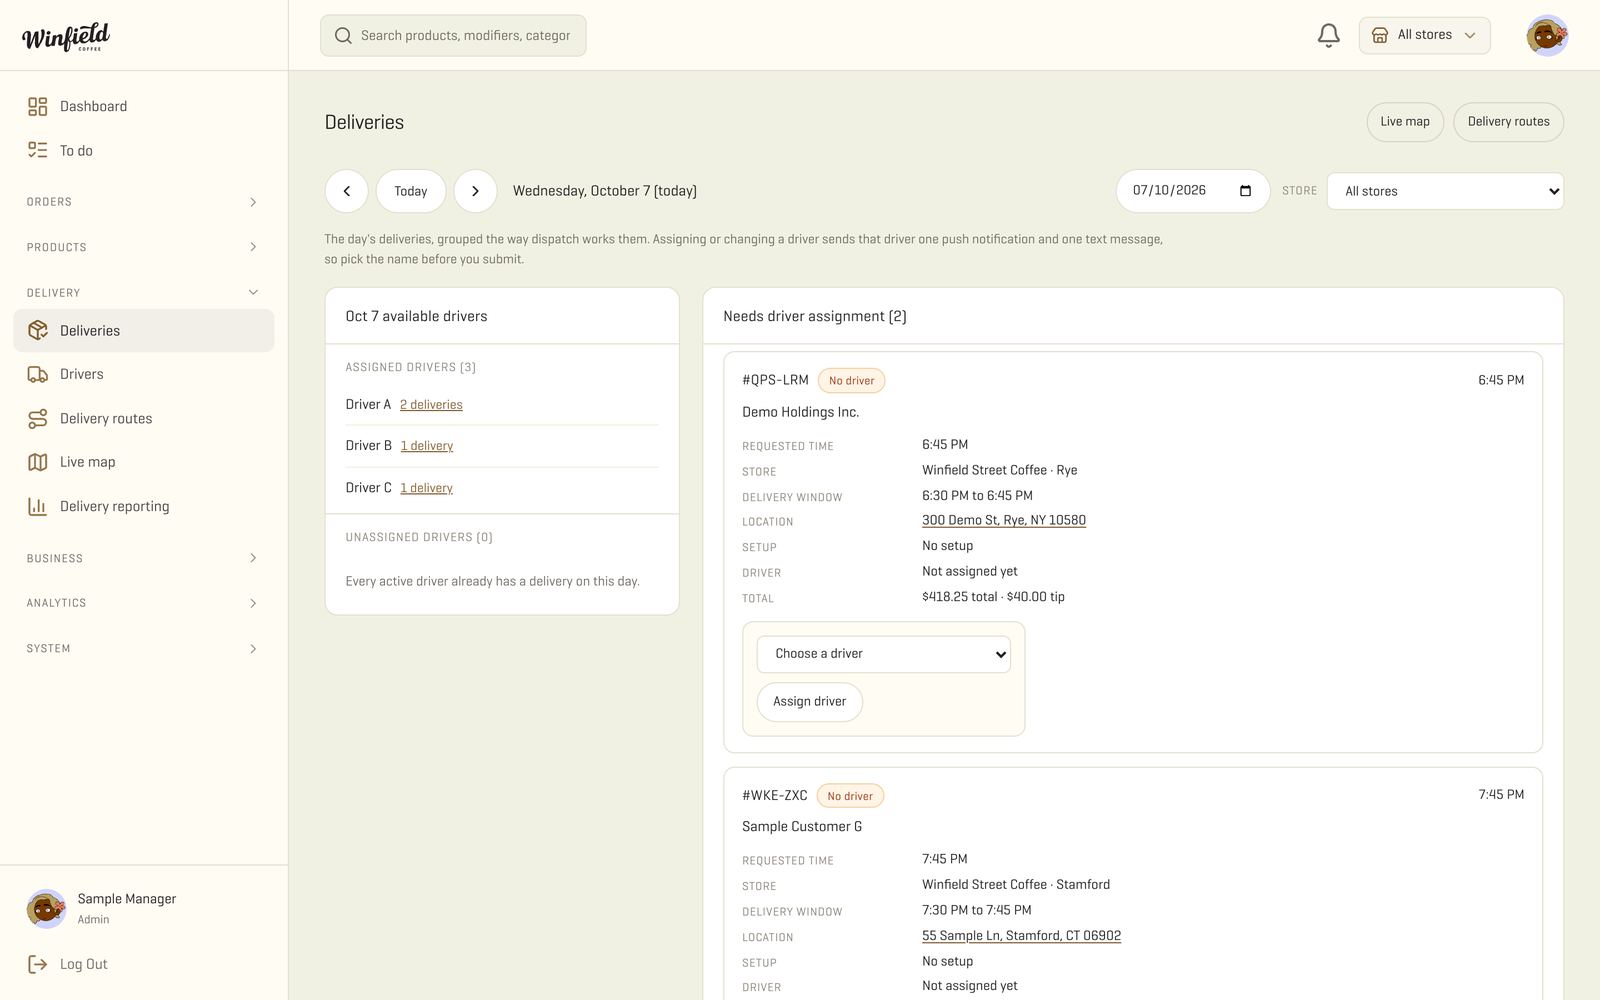This screenshot has width=1600, height=1000.
Task: Open Drivers page in sidebar
Action: pos(144,374)
